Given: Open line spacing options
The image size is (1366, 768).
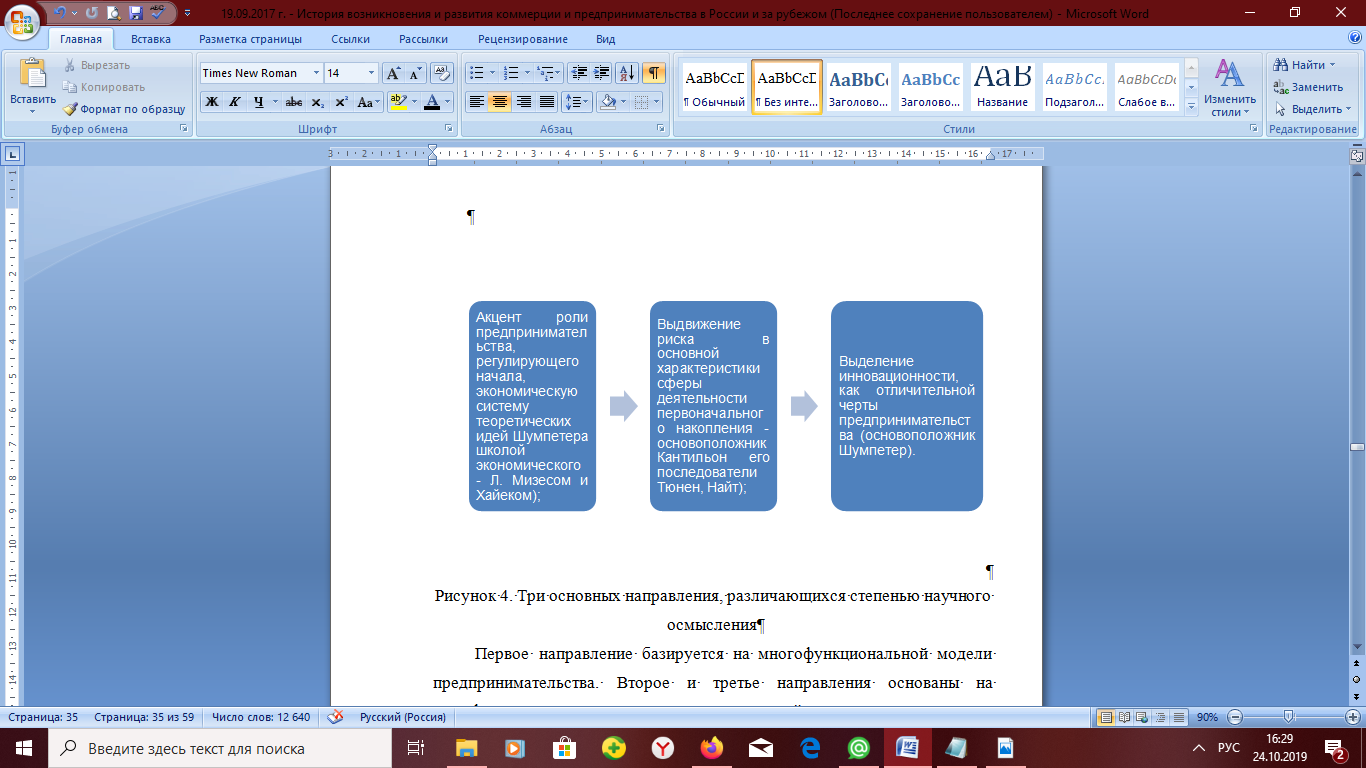Looking at the screenshot, I should 576,102.
